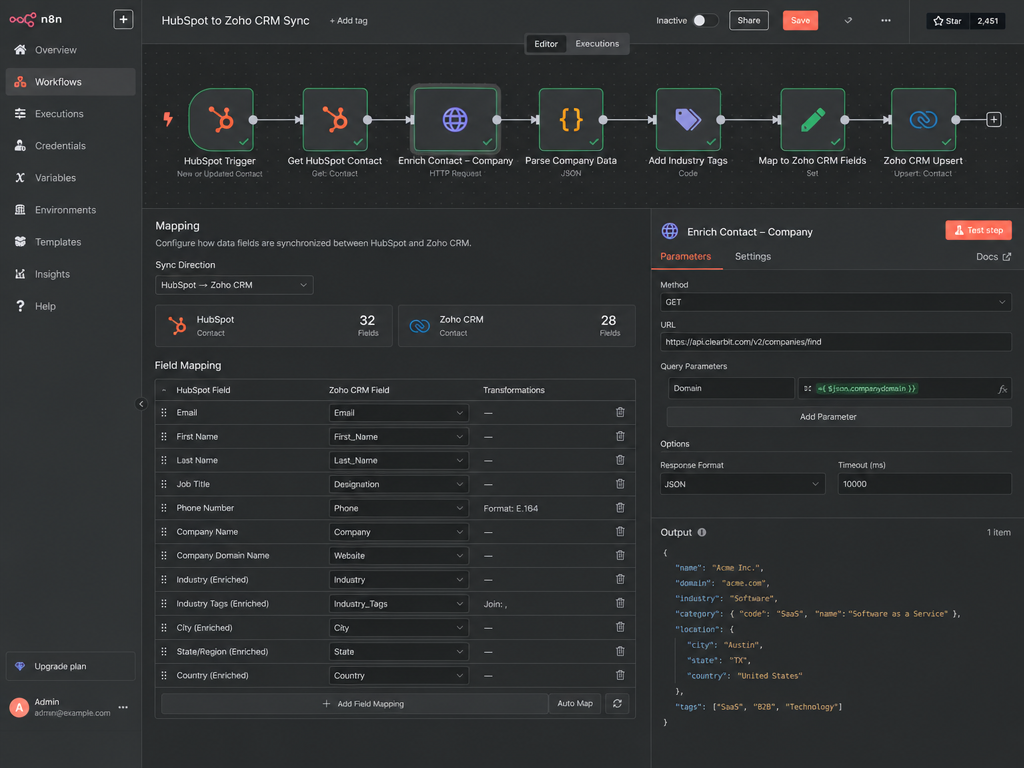The height and width of the screenshot is (768, 1024).
Task: Click the Star GitHub button
Action: 948,21
